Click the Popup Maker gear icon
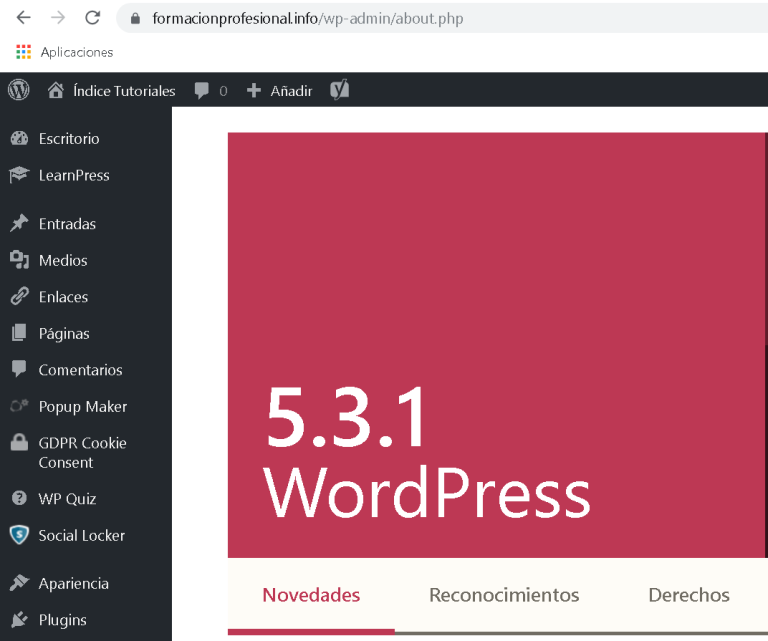Image resolution: width=768 pixels, height=641 pixels. click(x=19, y=406)
